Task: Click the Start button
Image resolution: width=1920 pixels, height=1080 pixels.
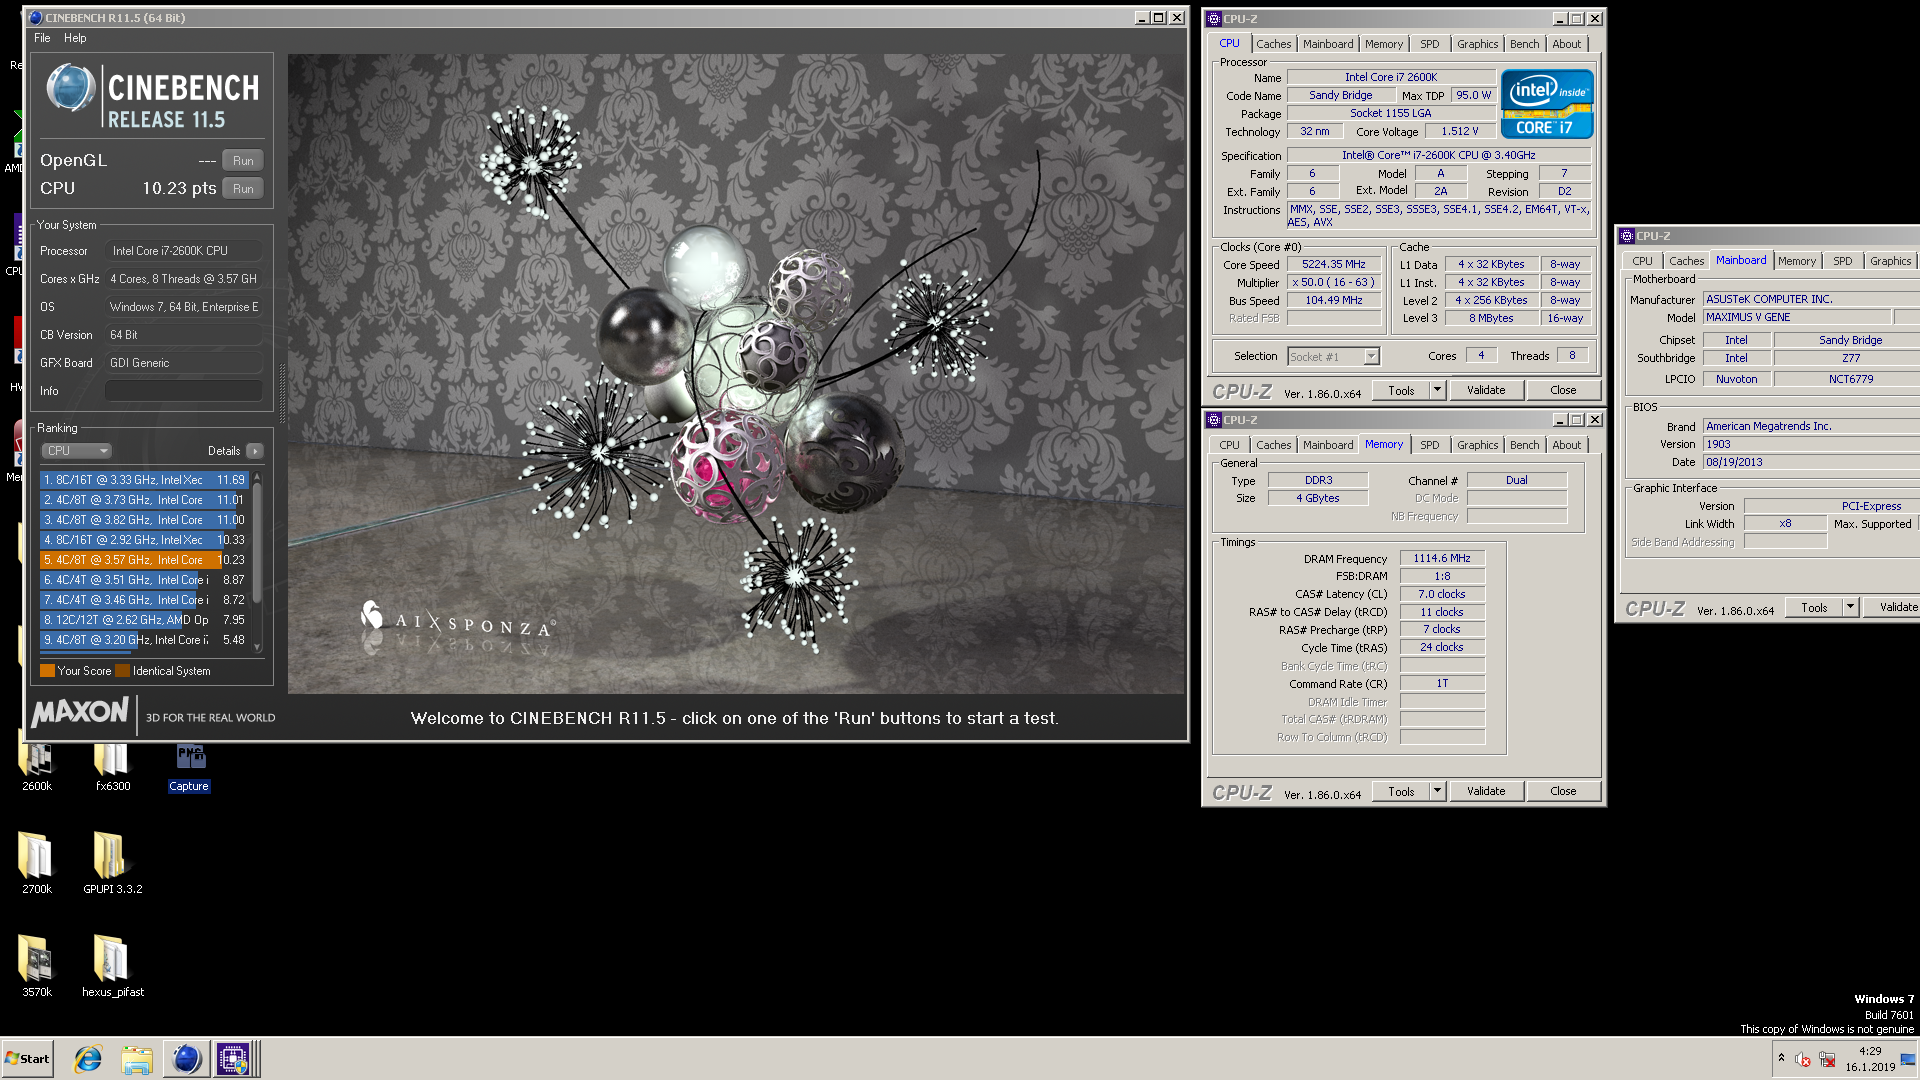Action: tap(27, 1059)
